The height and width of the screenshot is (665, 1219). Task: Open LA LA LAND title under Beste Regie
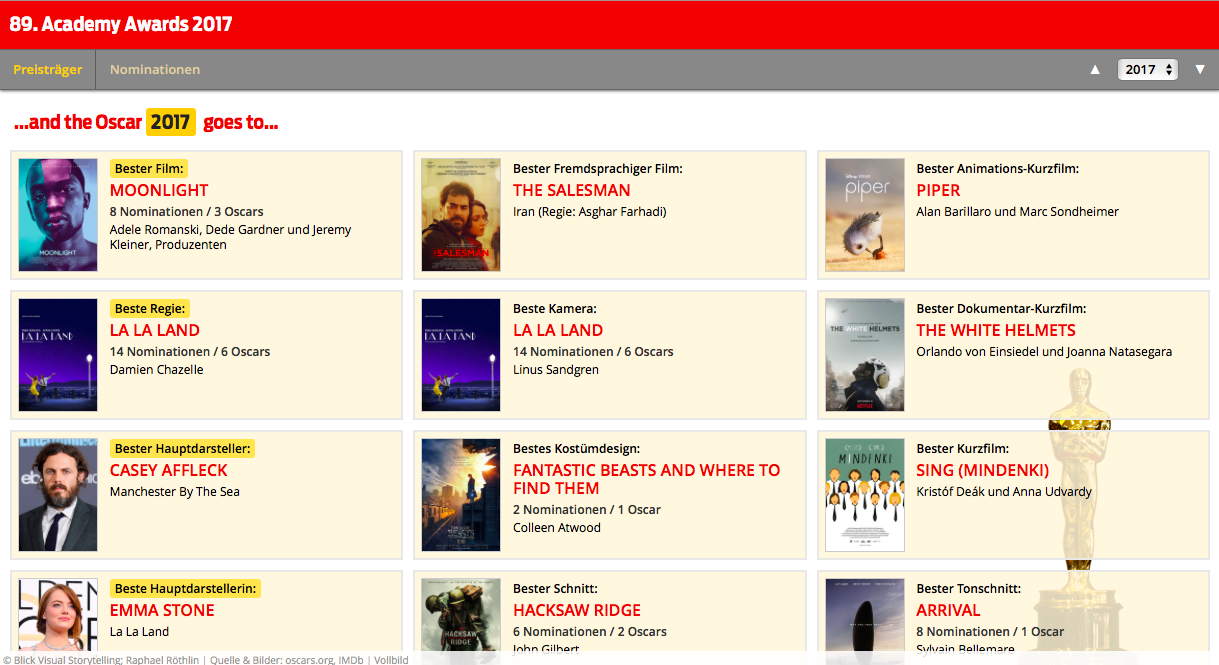[155, 330]
